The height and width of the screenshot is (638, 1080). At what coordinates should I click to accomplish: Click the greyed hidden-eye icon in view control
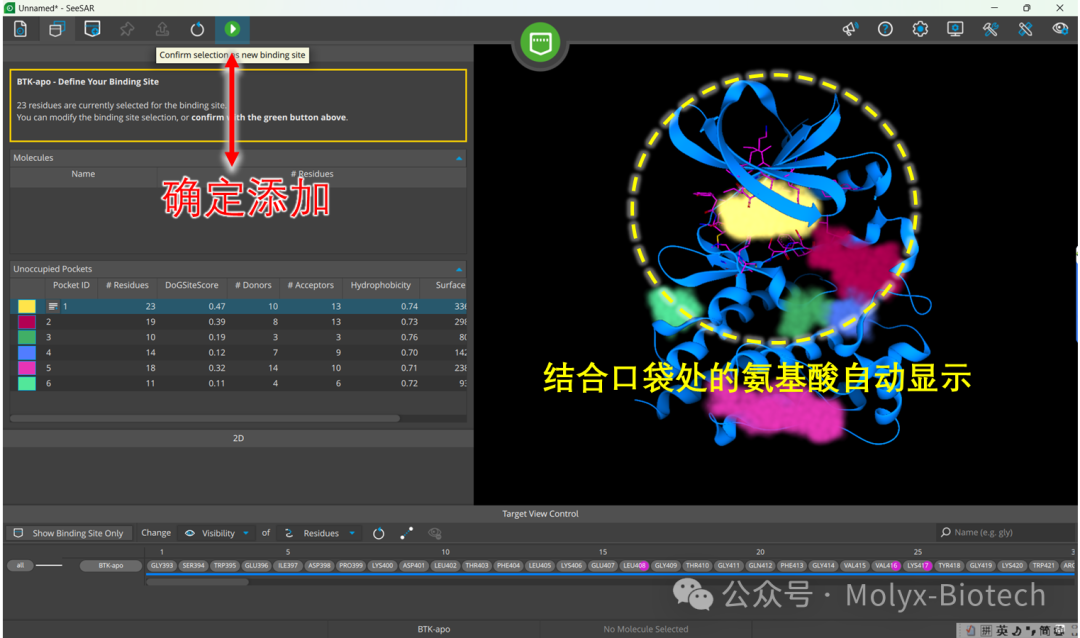(435, 533)
